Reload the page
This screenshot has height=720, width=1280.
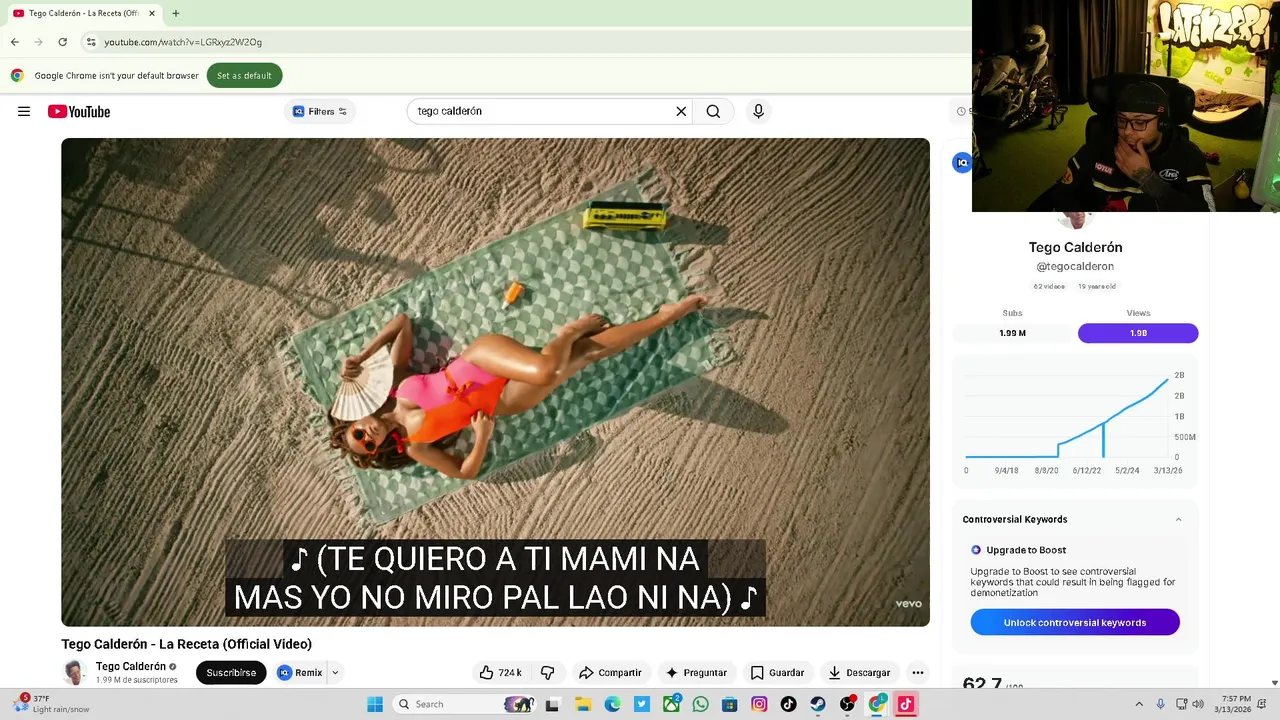coord(62,42)
